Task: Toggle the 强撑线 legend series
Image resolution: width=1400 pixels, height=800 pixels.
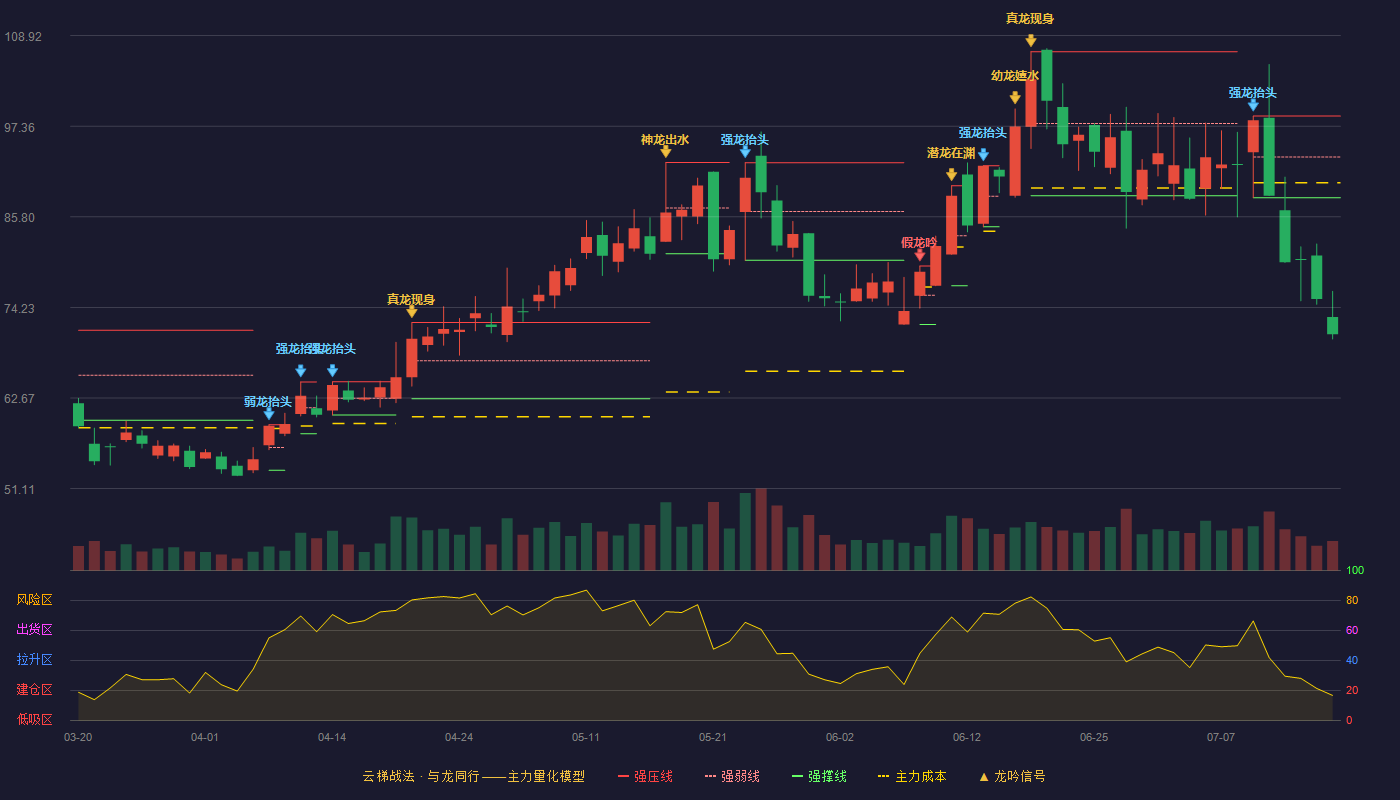Action: (819, 776)
